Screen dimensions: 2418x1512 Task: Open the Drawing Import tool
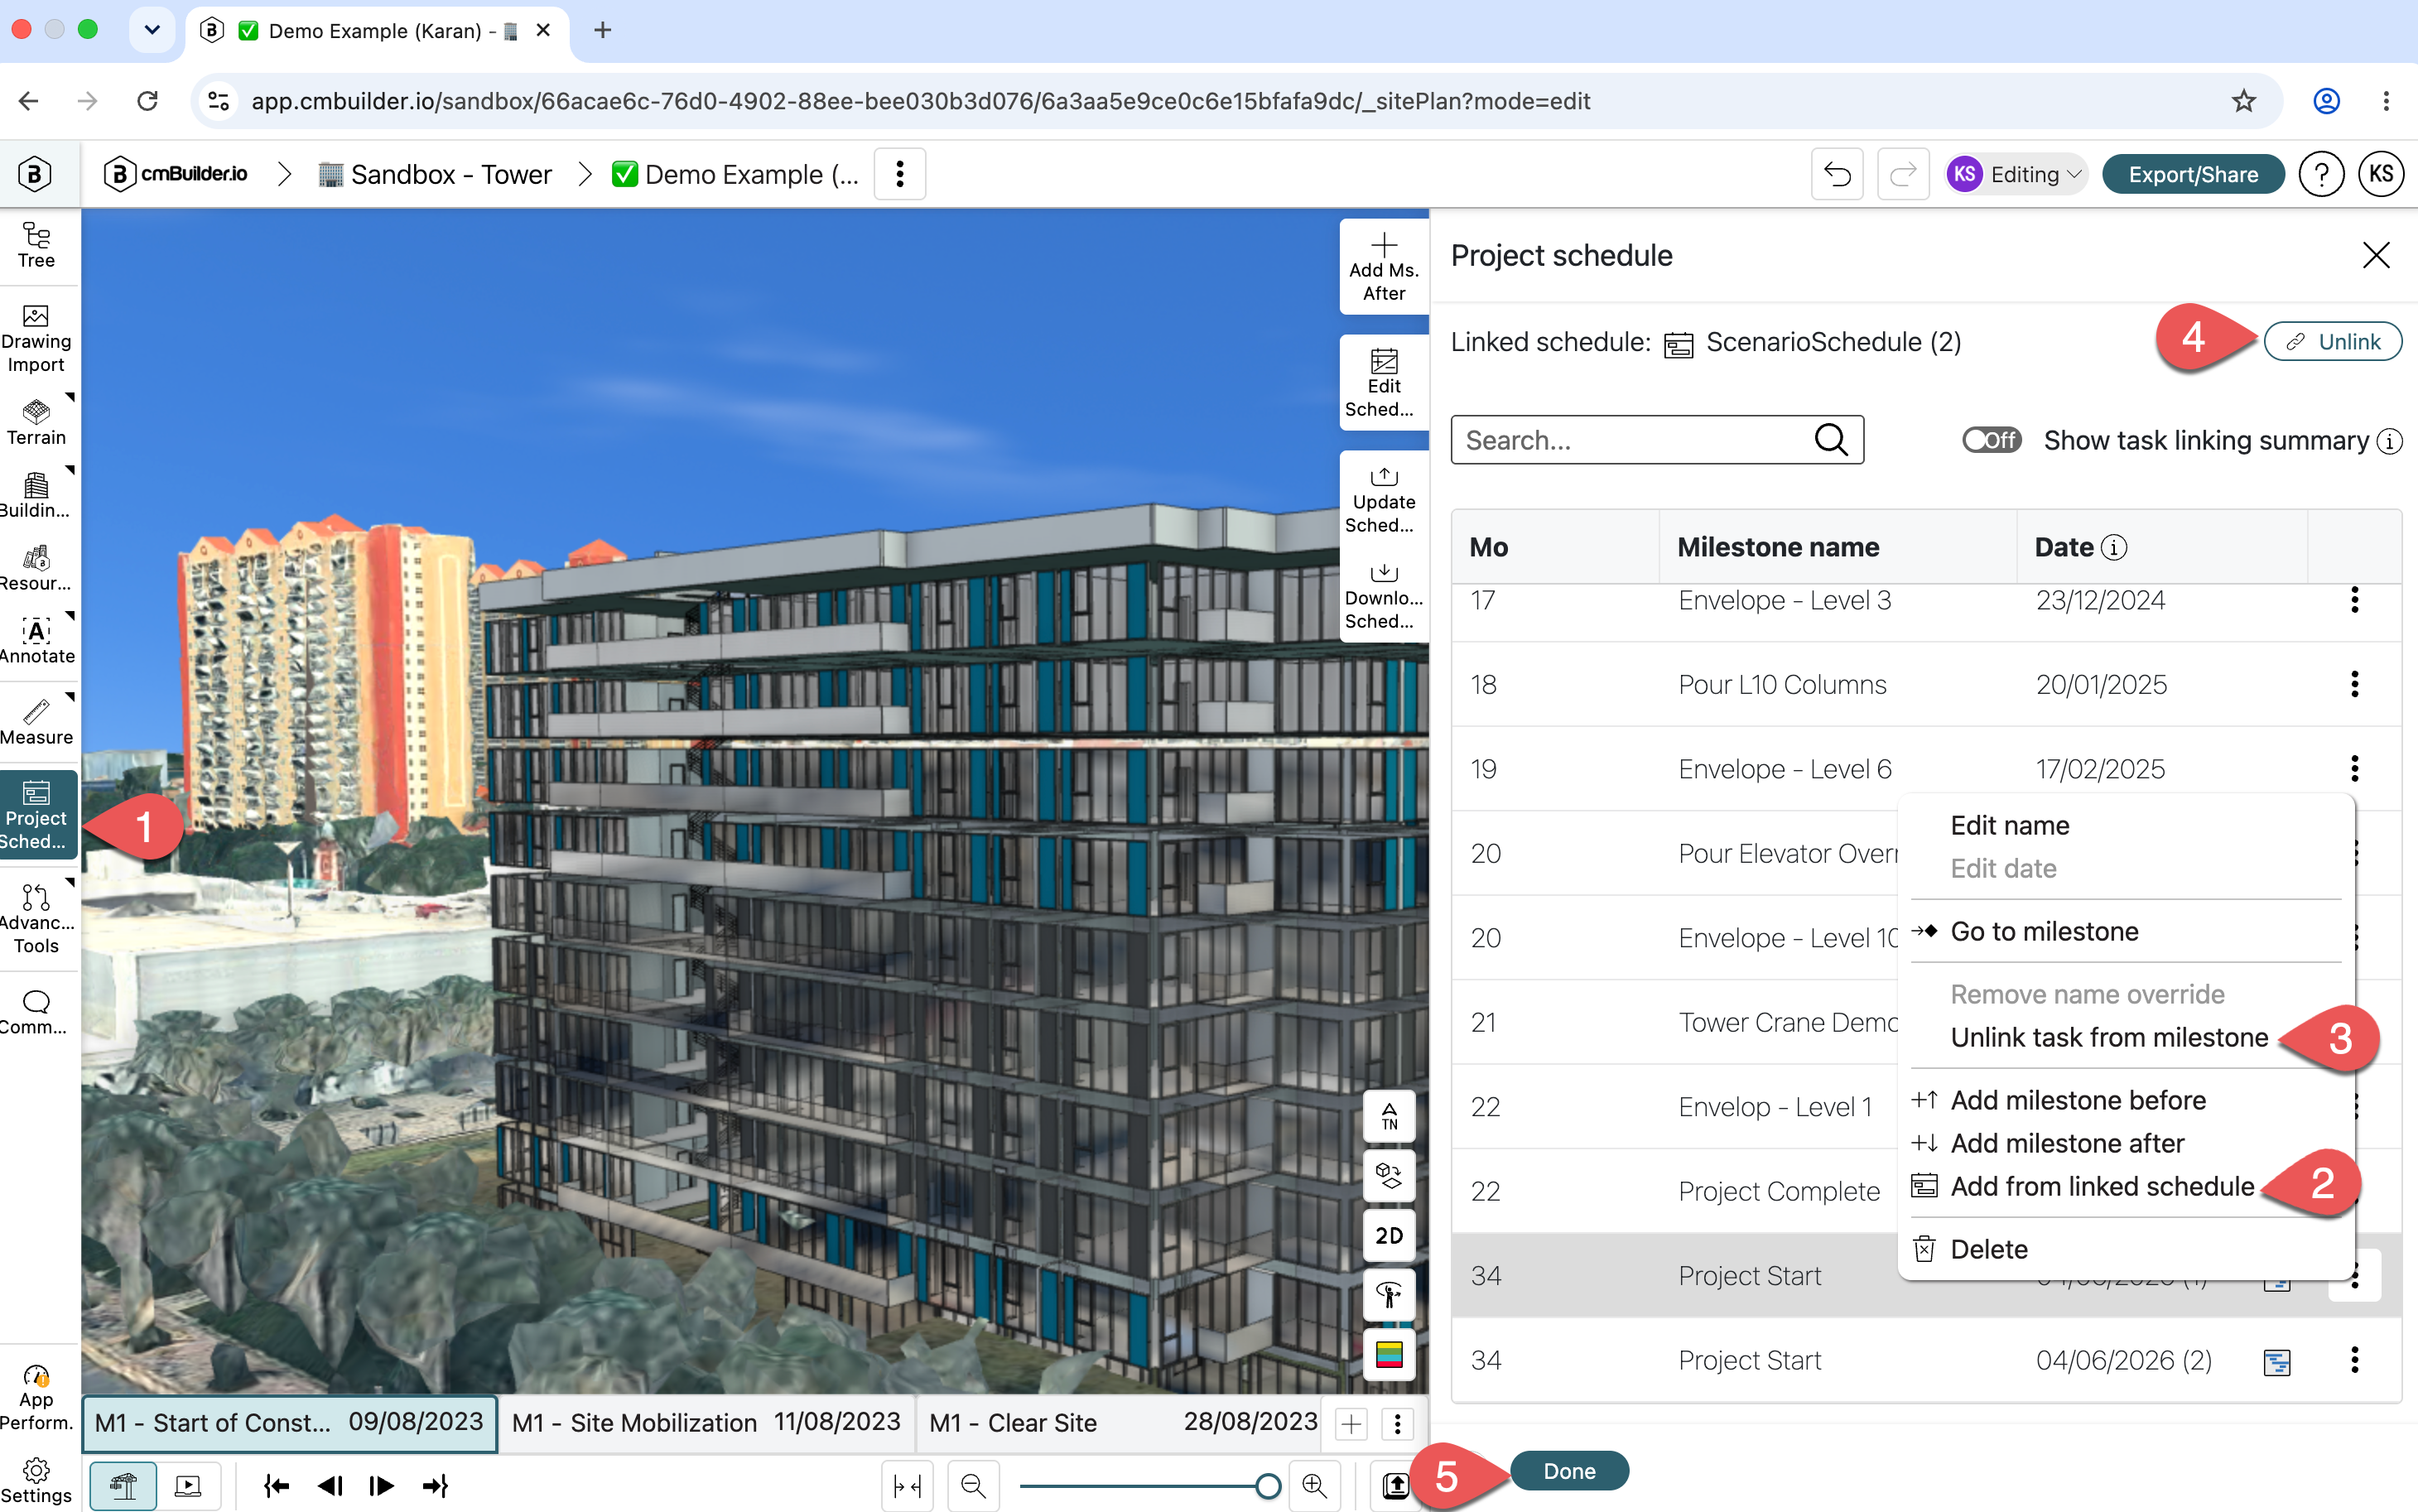36,339
